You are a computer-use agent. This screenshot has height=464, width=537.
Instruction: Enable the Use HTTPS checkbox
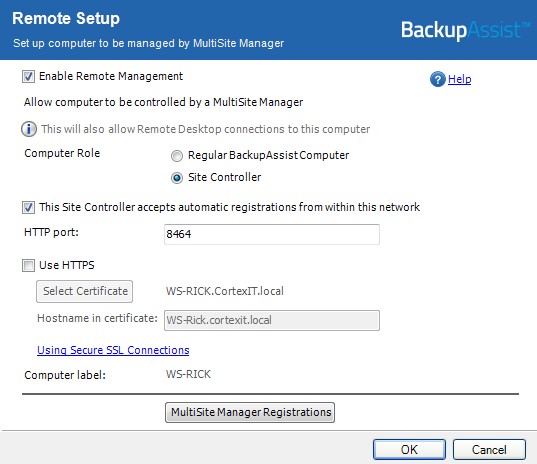(28, 265)
